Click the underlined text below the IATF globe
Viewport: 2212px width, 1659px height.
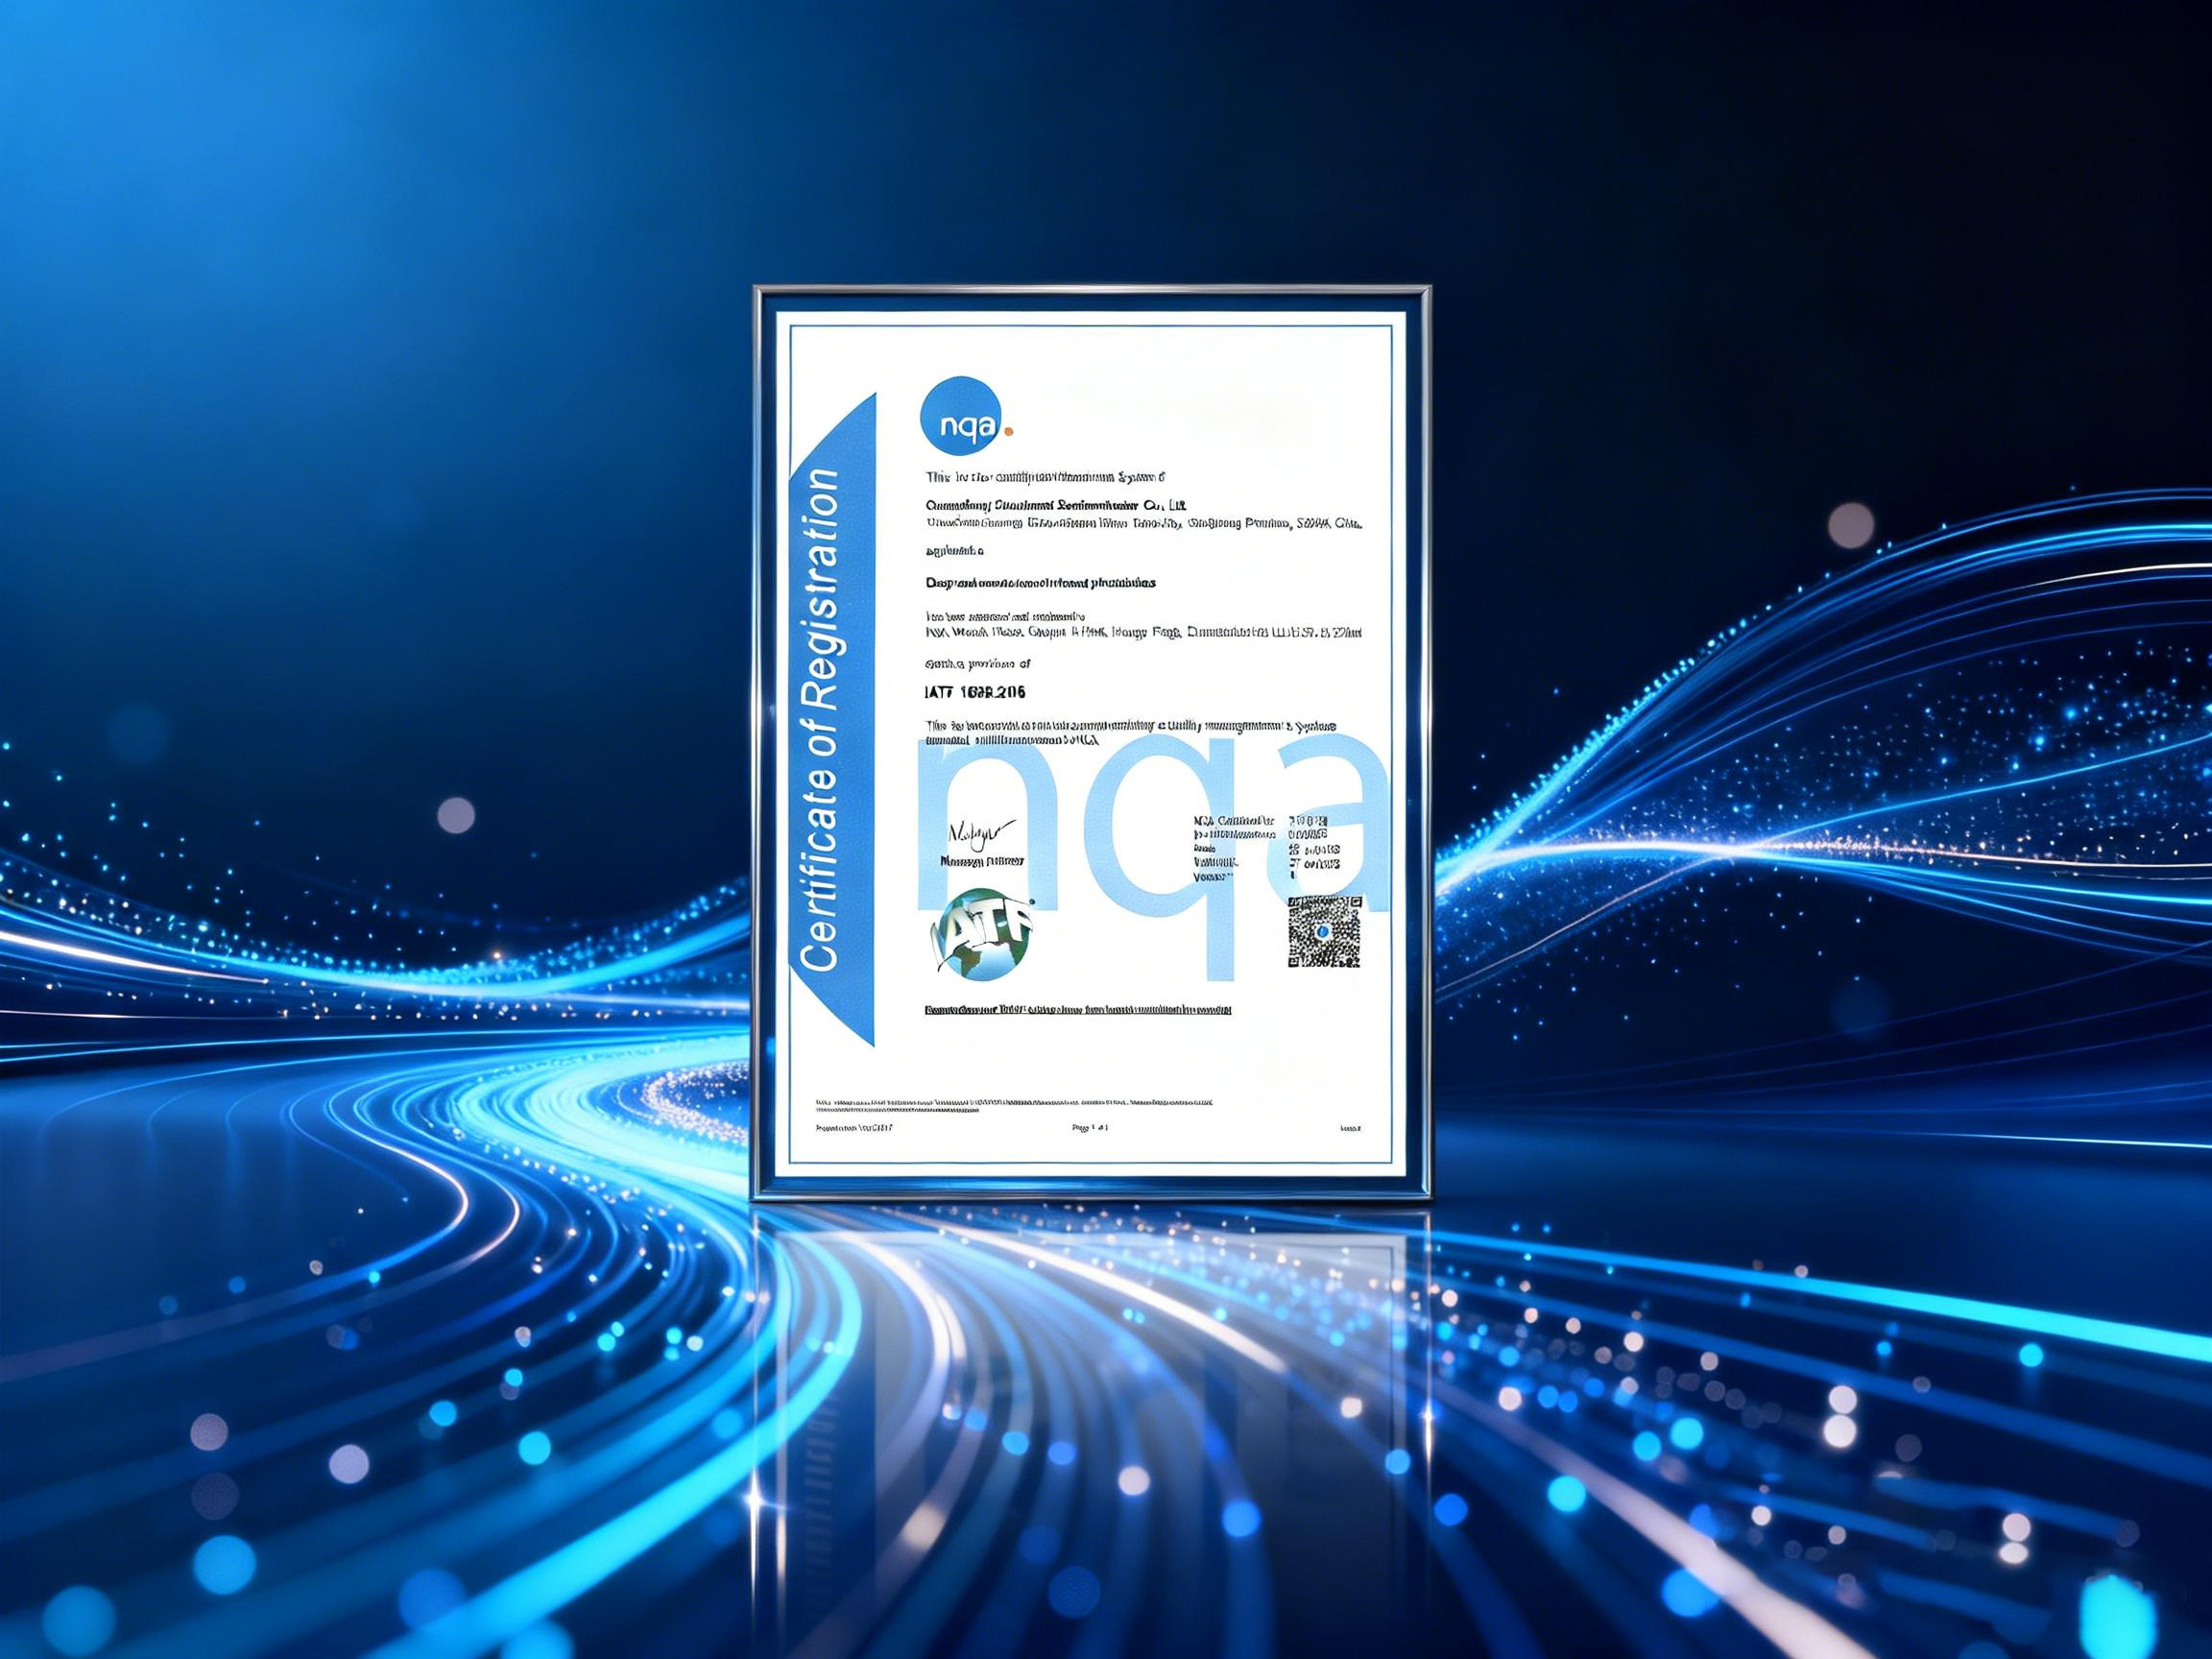click(1078, 1010)
